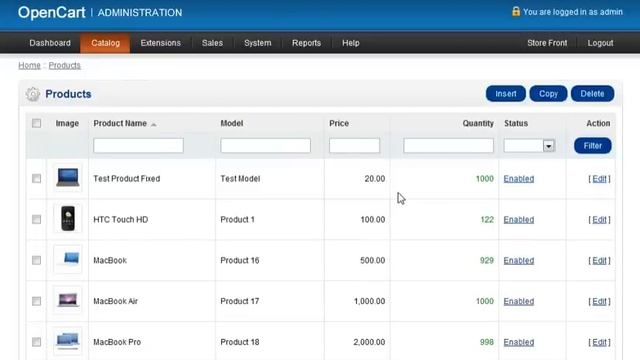Open the Dashboard menu
The image size is (640, 360).
pos(50,43)
